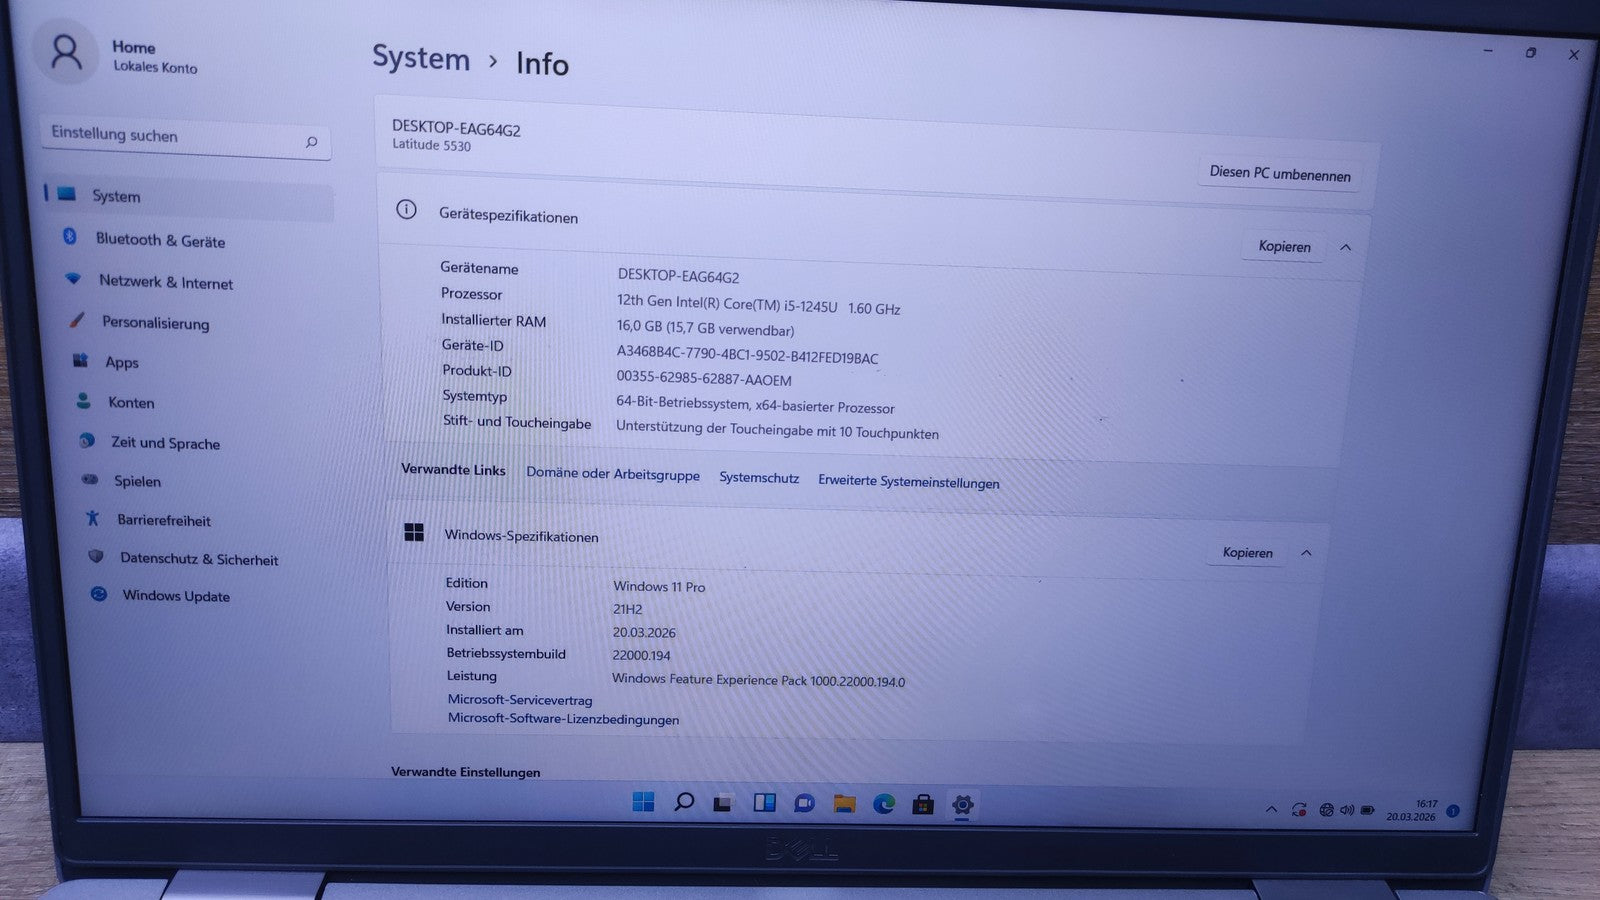Collapse the Gerätespezifikationen section

(1346, 247)
